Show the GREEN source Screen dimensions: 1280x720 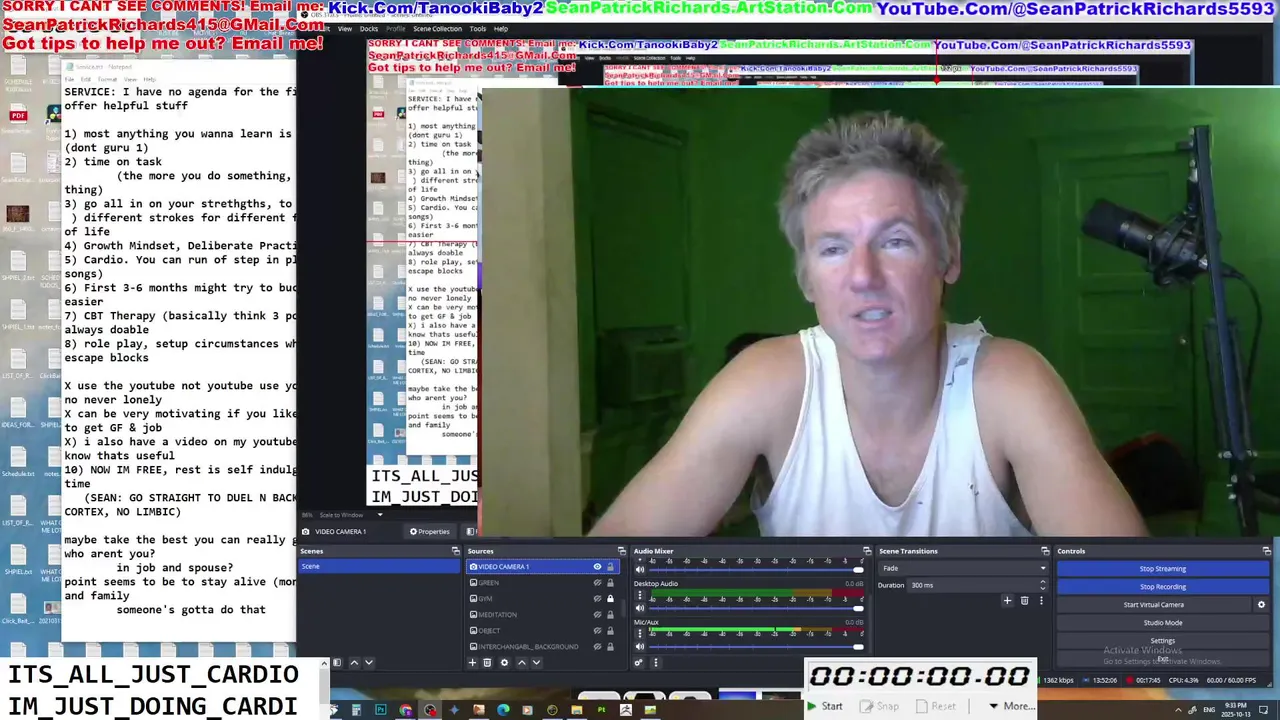pyautogui.click(x=597, y=583)
